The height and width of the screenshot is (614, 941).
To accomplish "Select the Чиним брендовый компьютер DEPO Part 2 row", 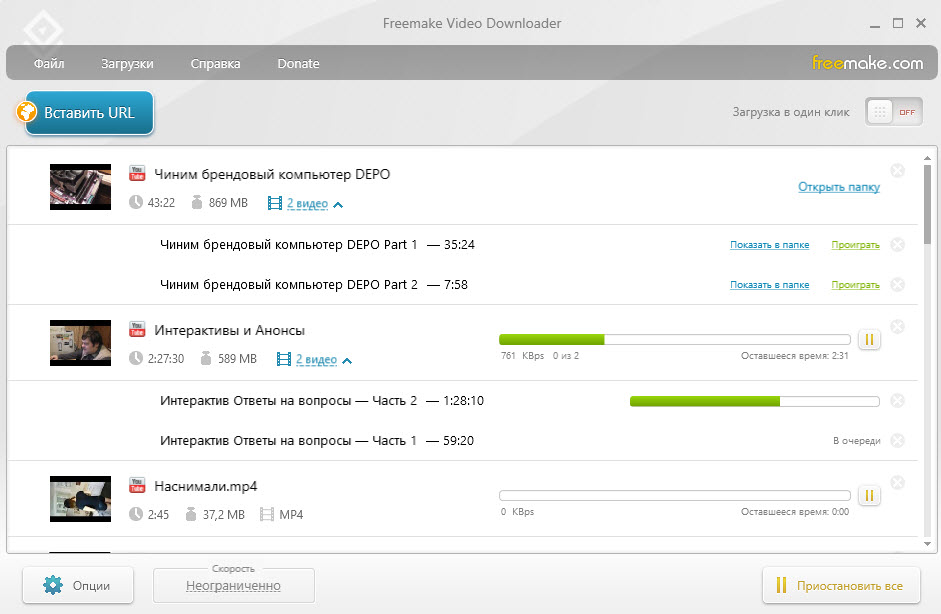I will [462, 284].
